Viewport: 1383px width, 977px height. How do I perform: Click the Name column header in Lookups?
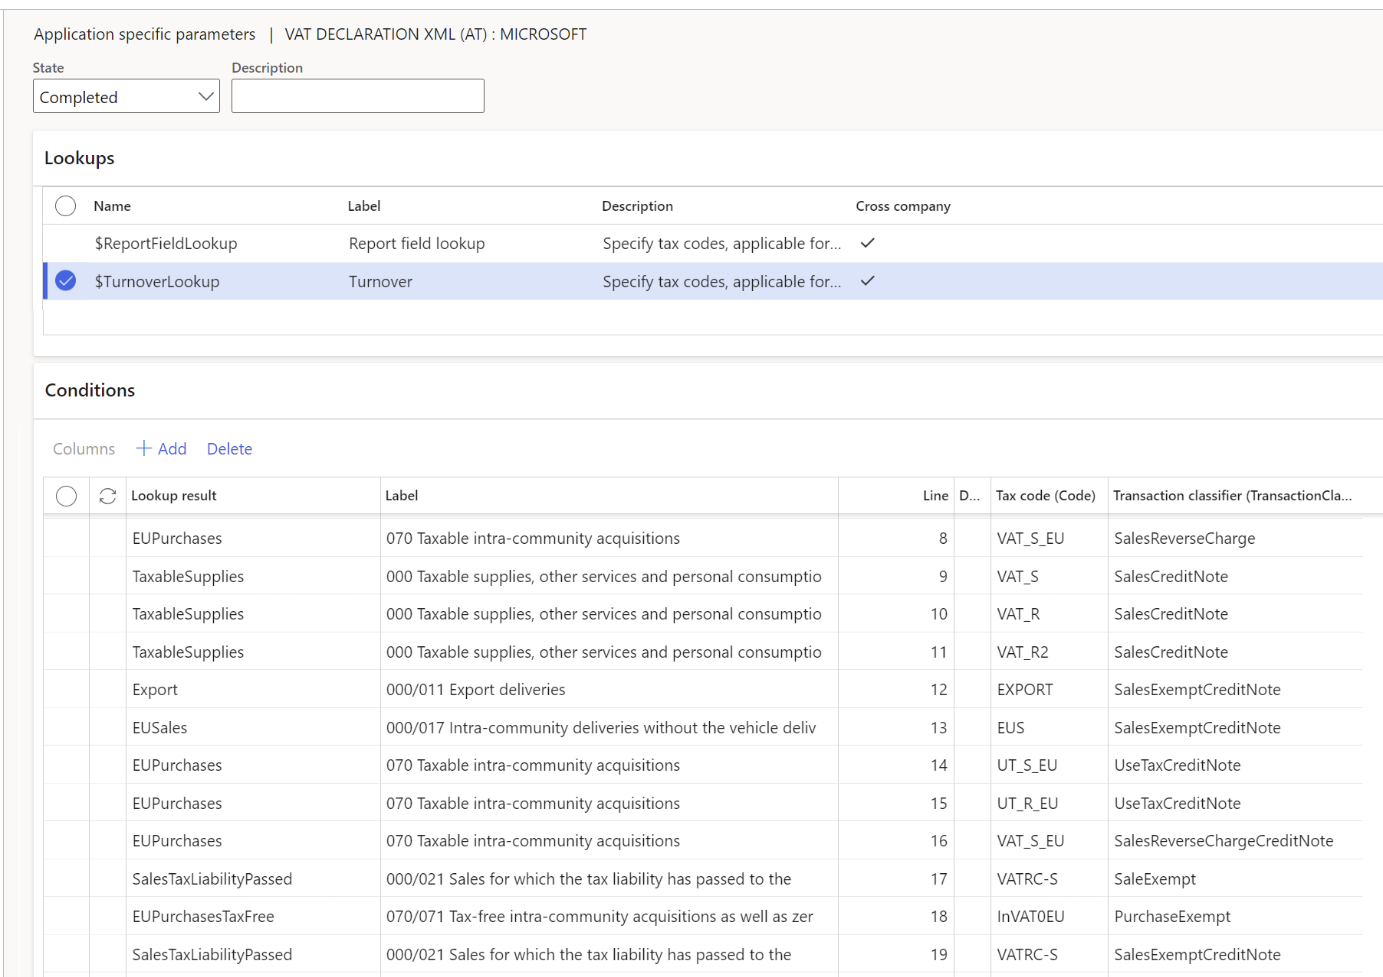[112, 206]
